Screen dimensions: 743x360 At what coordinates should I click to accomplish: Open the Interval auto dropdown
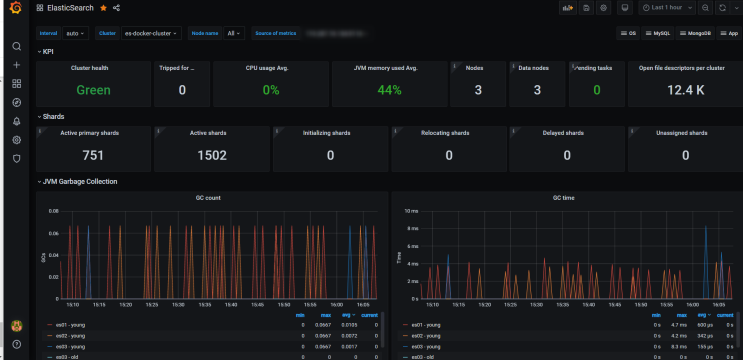click(75, 33)
